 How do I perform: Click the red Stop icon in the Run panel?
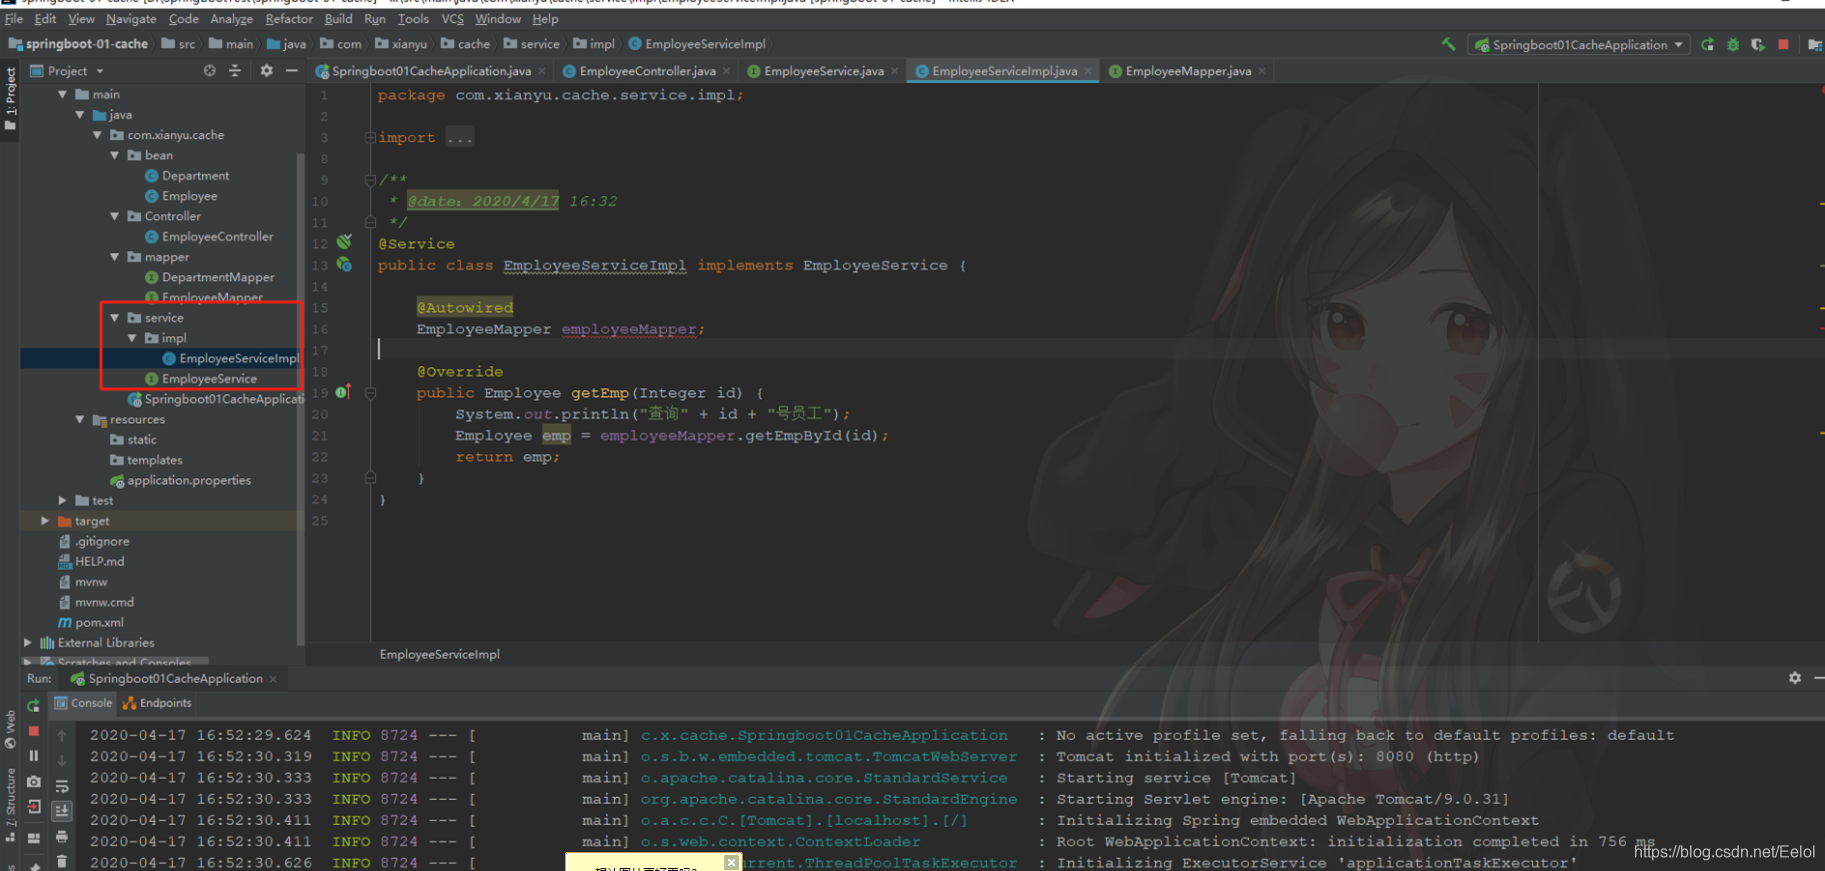tap(33, 731)
